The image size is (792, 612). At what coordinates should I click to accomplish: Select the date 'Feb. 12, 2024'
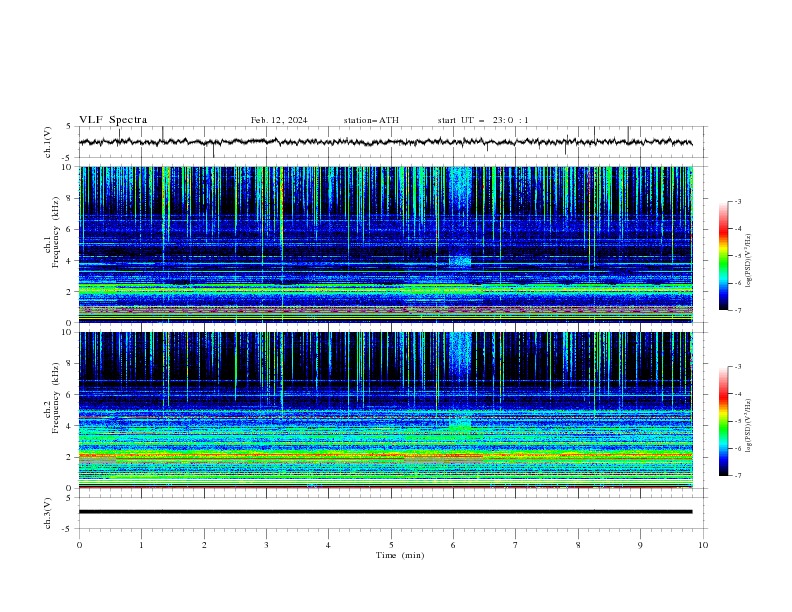pyautogui.click(x=279, y=120)
